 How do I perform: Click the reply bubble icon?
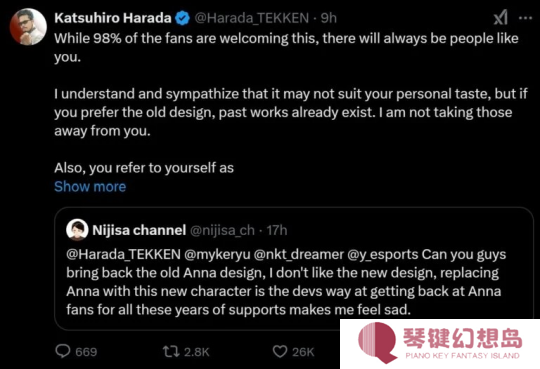[63, 351]
